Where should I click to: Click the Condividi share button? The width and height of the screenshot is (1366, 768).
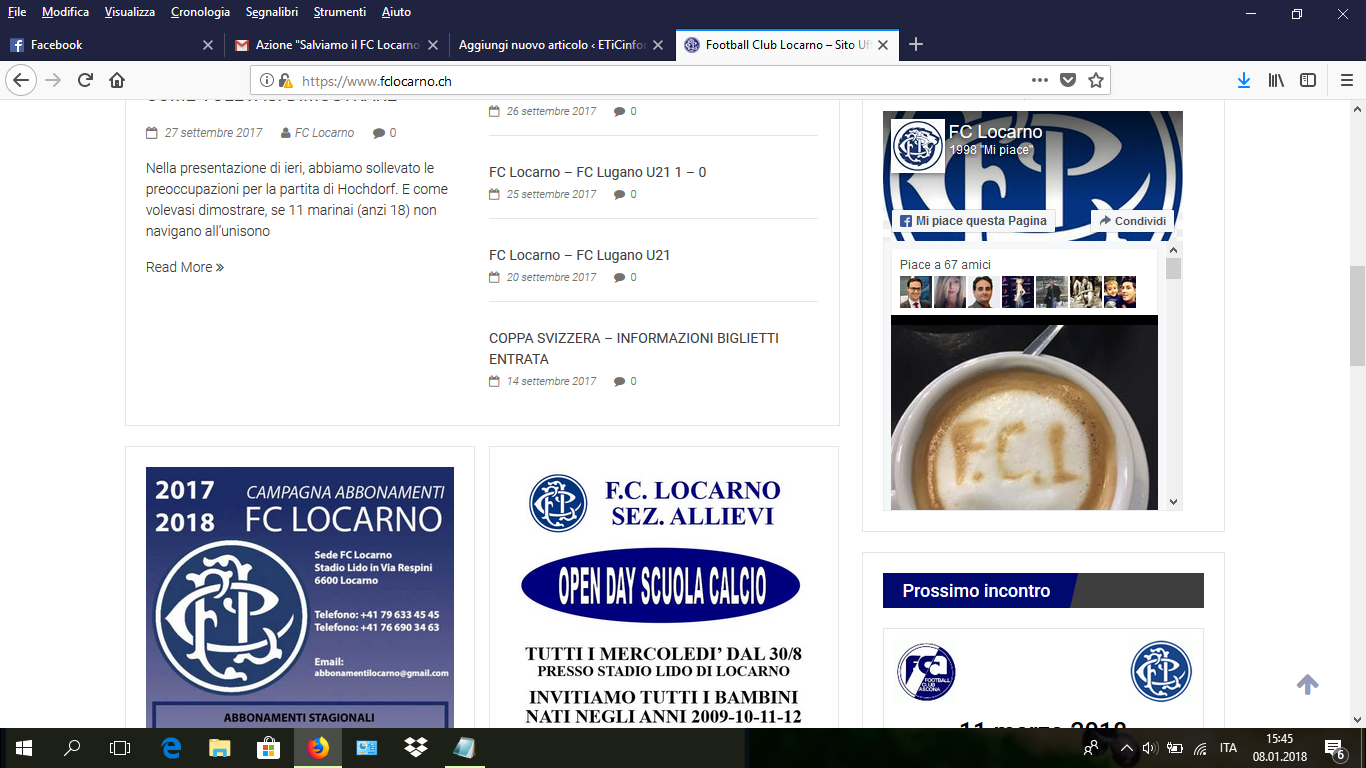pyautogui.click(x=1133, y=221)
